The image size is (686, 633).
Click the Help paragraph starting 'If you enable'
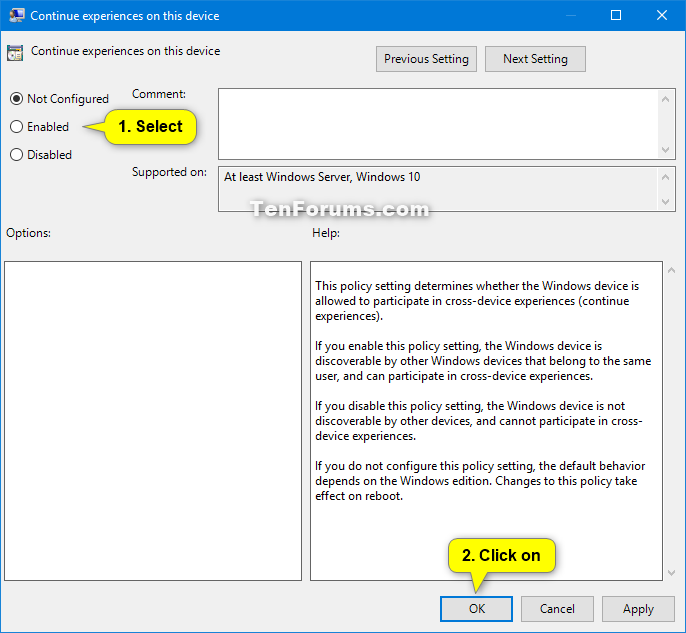(x=483, y=361)
